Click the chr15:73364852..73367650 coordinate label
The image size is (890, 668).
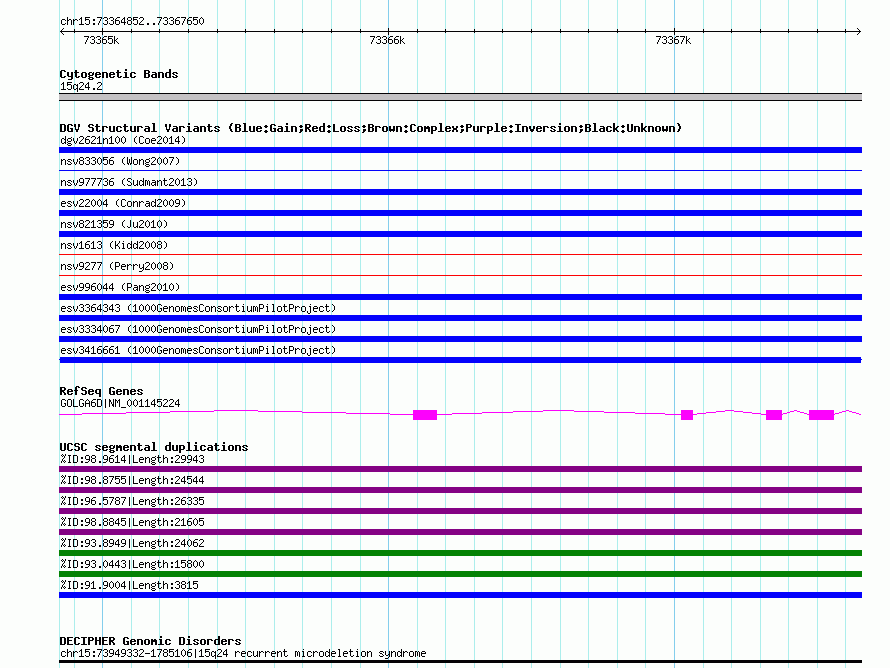point(132,21)
